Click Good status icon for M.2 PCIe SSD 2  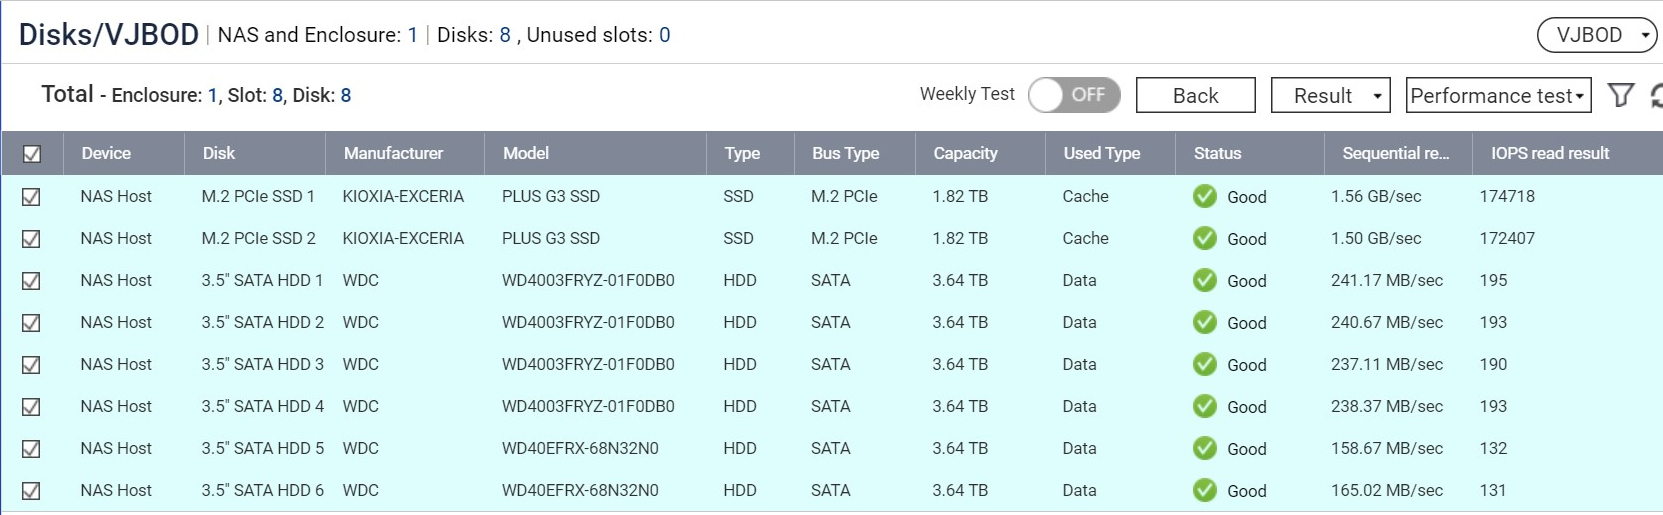1205,239
